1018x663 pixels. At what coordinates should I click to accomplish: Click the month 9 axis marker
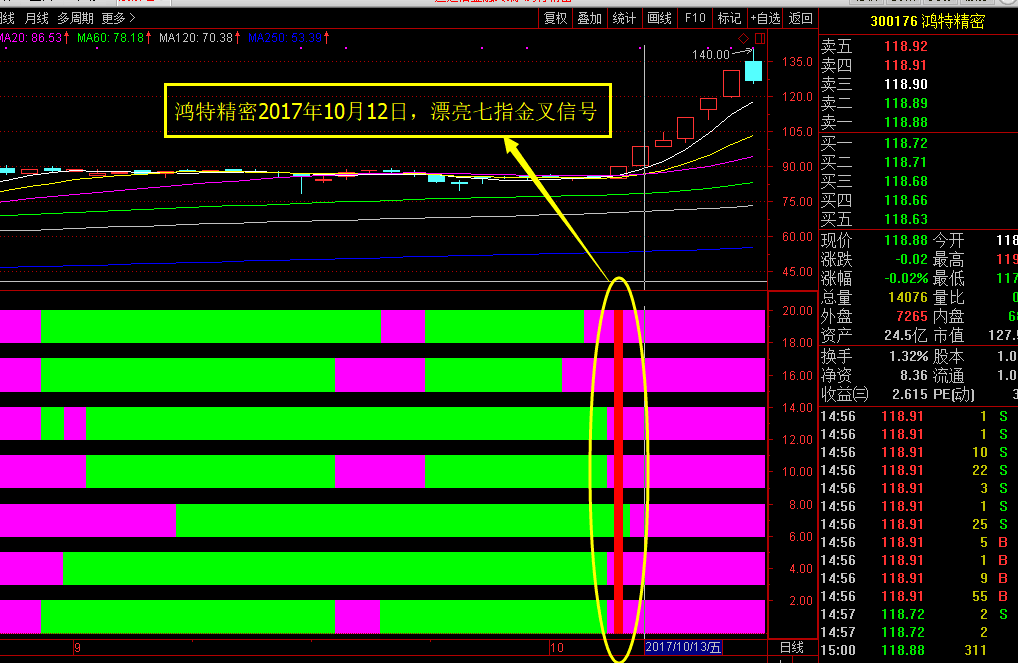77,647
